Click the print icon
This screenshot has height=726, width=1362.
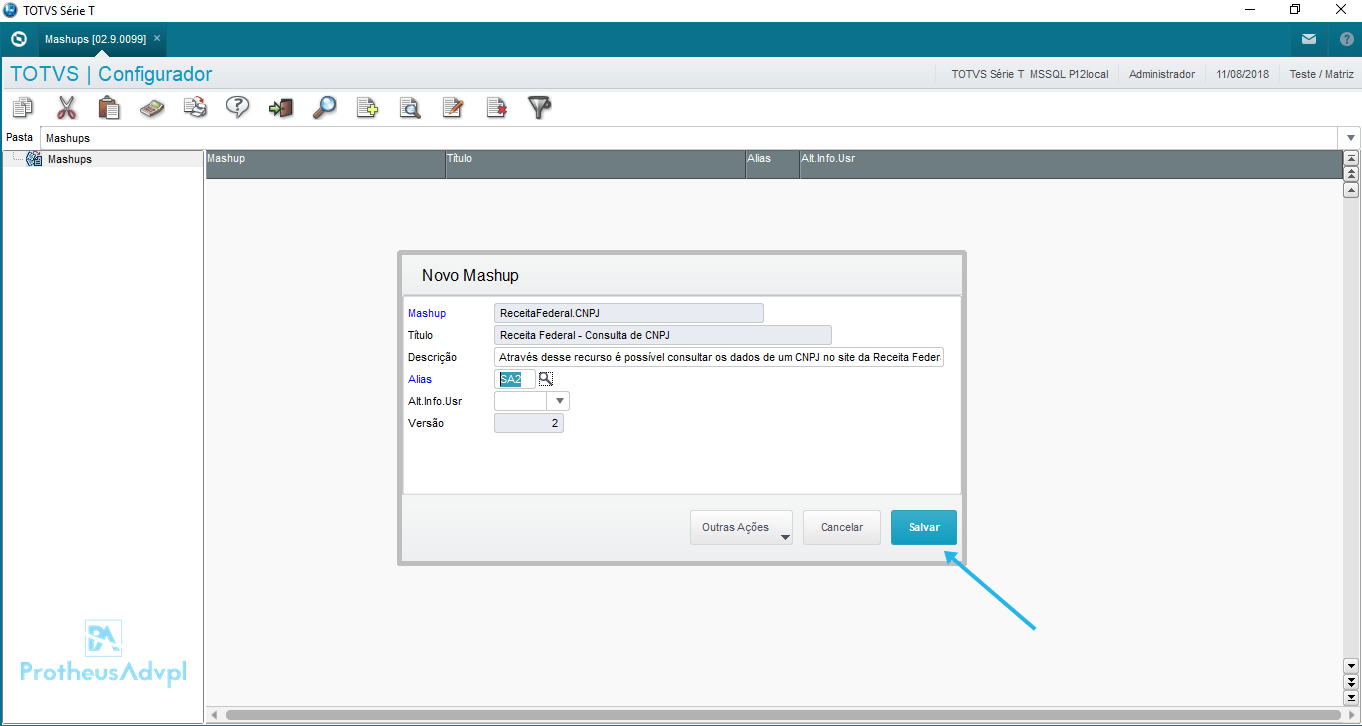point(195,107)
